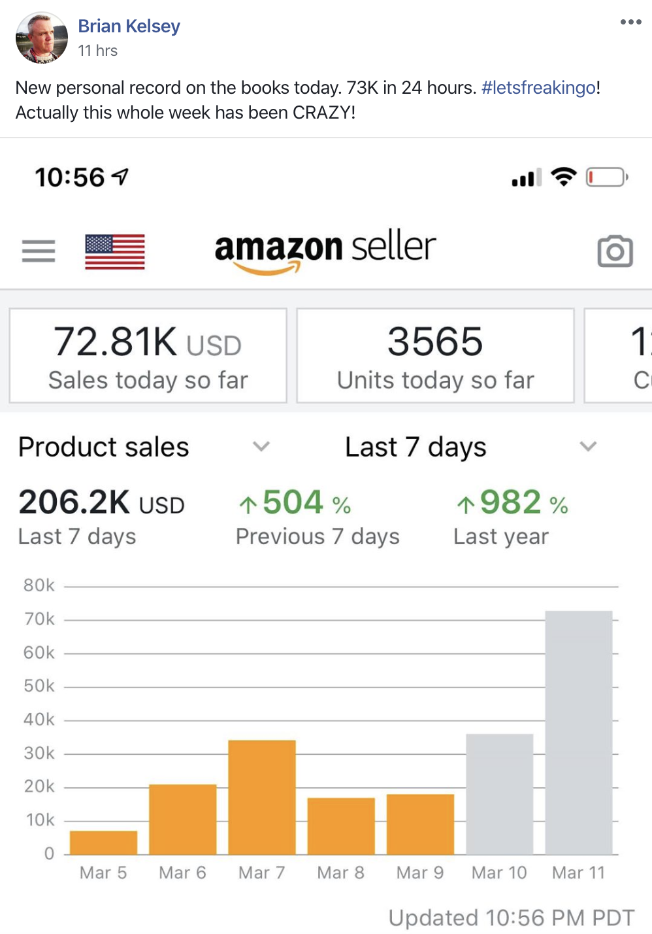
Task: Tap the Mar 7 orange bar
Action: [x=262, y=797]
